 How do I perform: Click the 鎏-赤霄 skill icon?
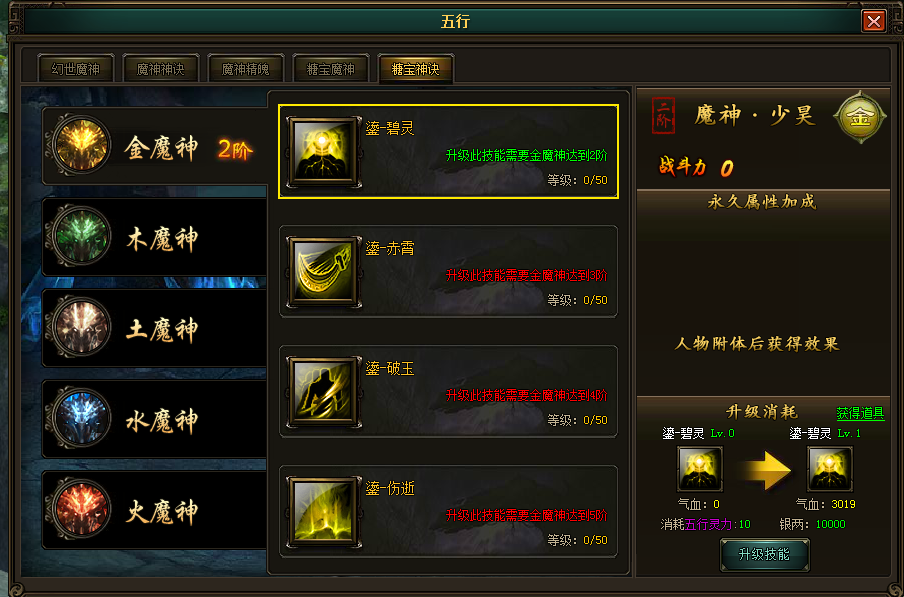(323, 271)
